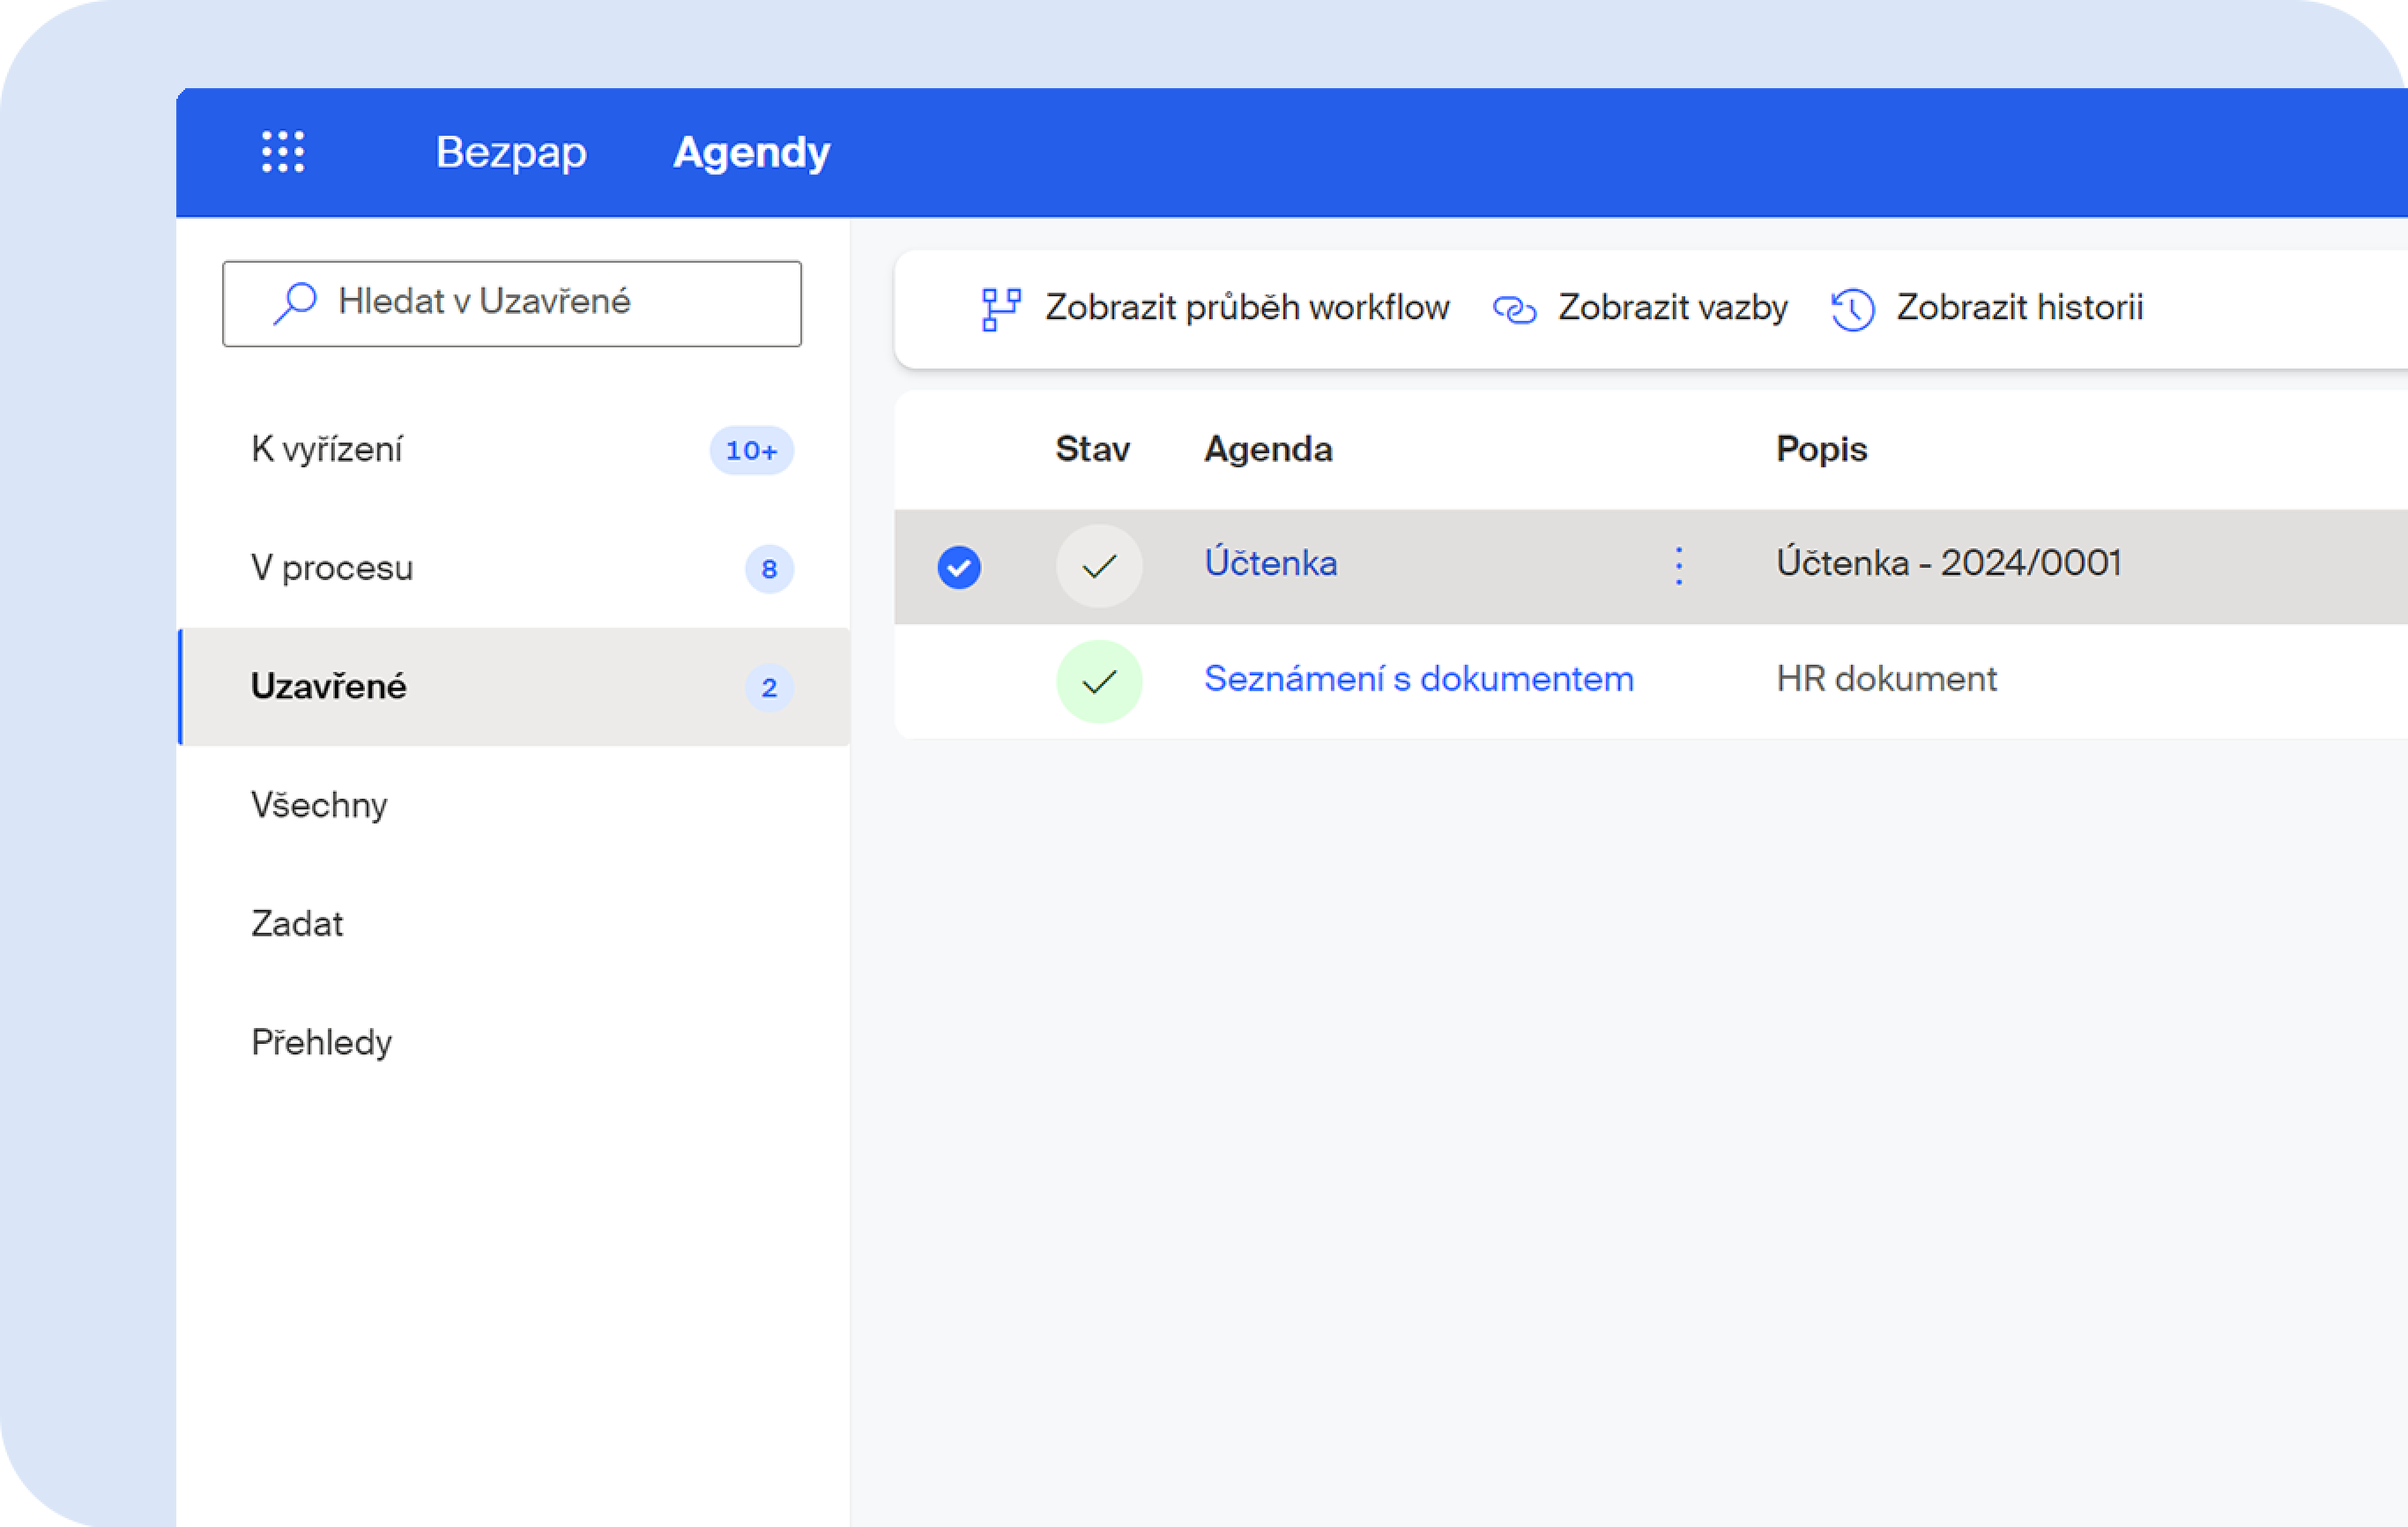This screenshot has width=2408, height=1527.
Task: Click the Agenda column header
Action: [x=1268, y=450]
